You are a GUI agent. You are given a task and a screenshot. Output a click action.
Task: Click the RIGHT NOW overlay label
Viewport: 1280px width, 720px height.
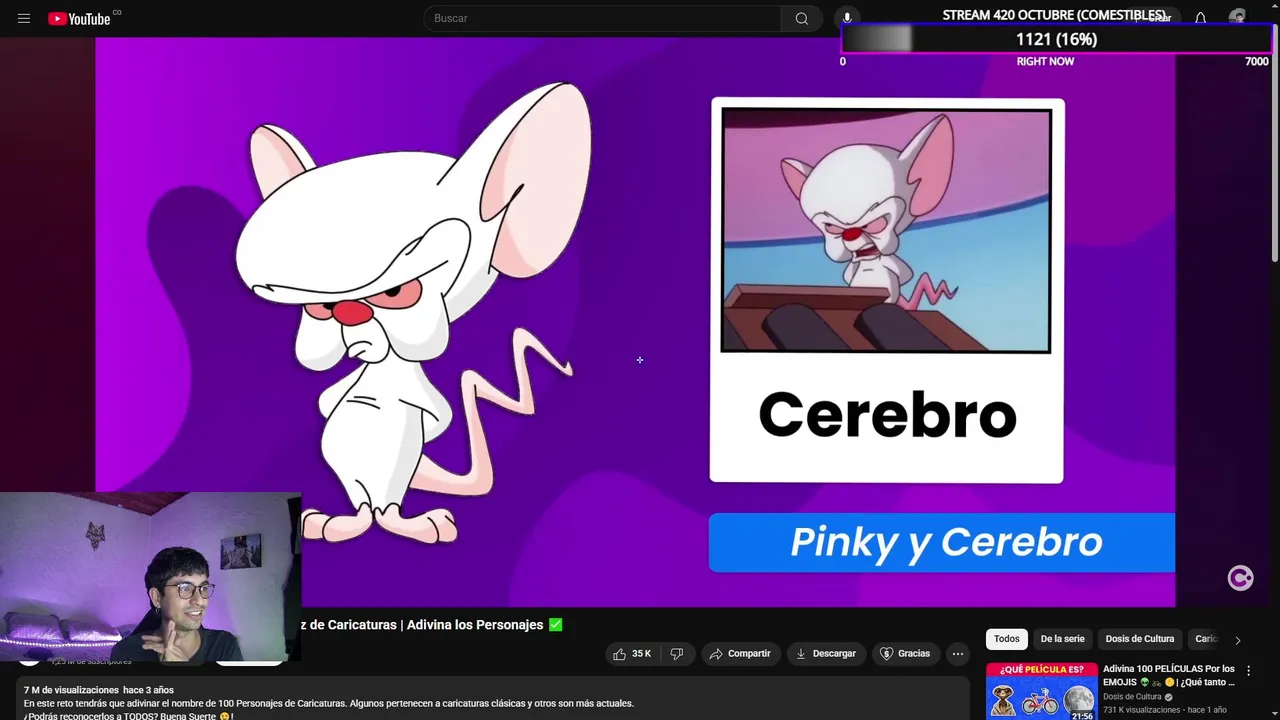[1045, 61]
